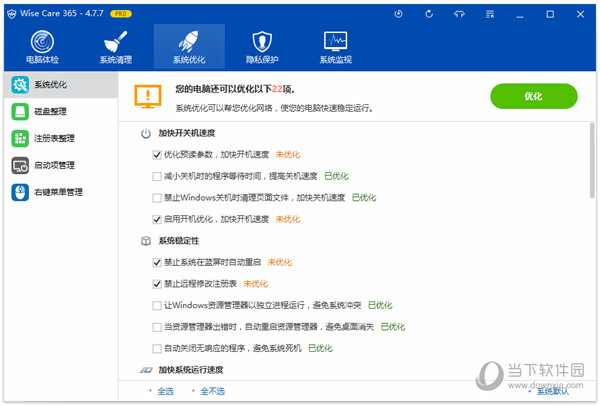600x405 pixels.
Task: Click the orange warning monitor icon
Action: [x=148, y=96]
